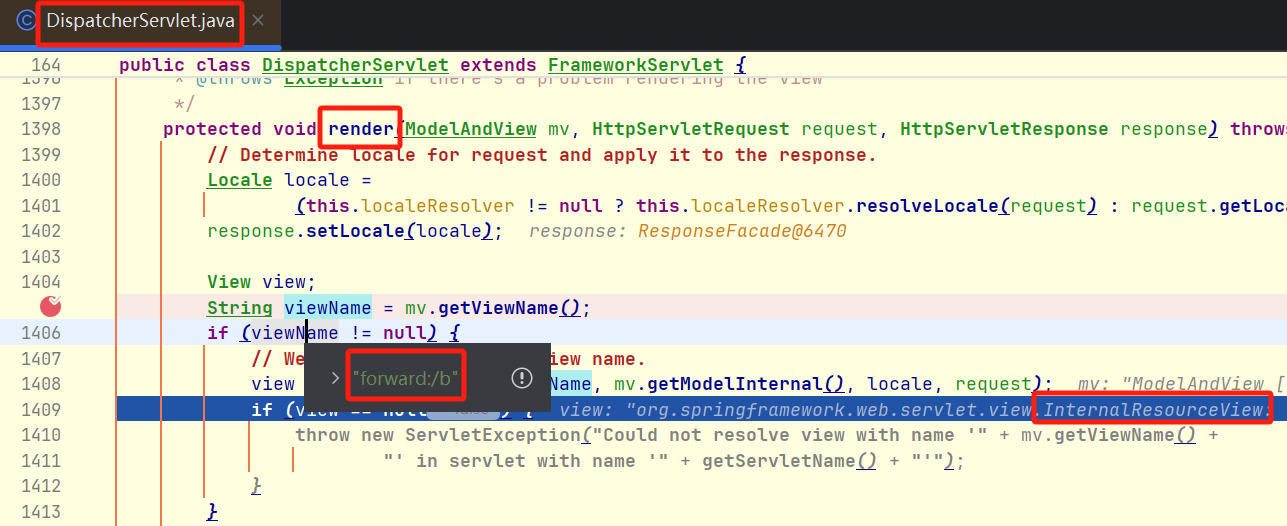
Task: Click inline hint "response: ResponseFacade@6470"
Action: pyautogui.click(x=688, y=232)
